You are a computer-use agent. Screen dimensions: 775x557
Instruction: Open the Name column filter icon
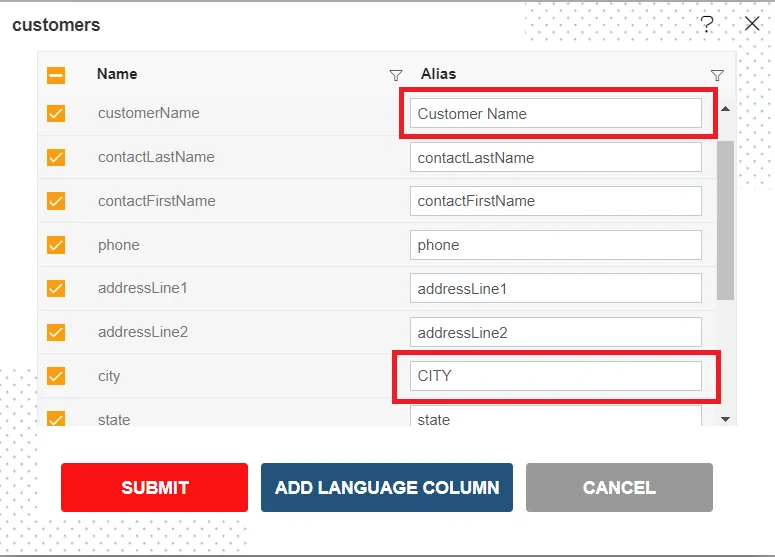click(395, 75)
